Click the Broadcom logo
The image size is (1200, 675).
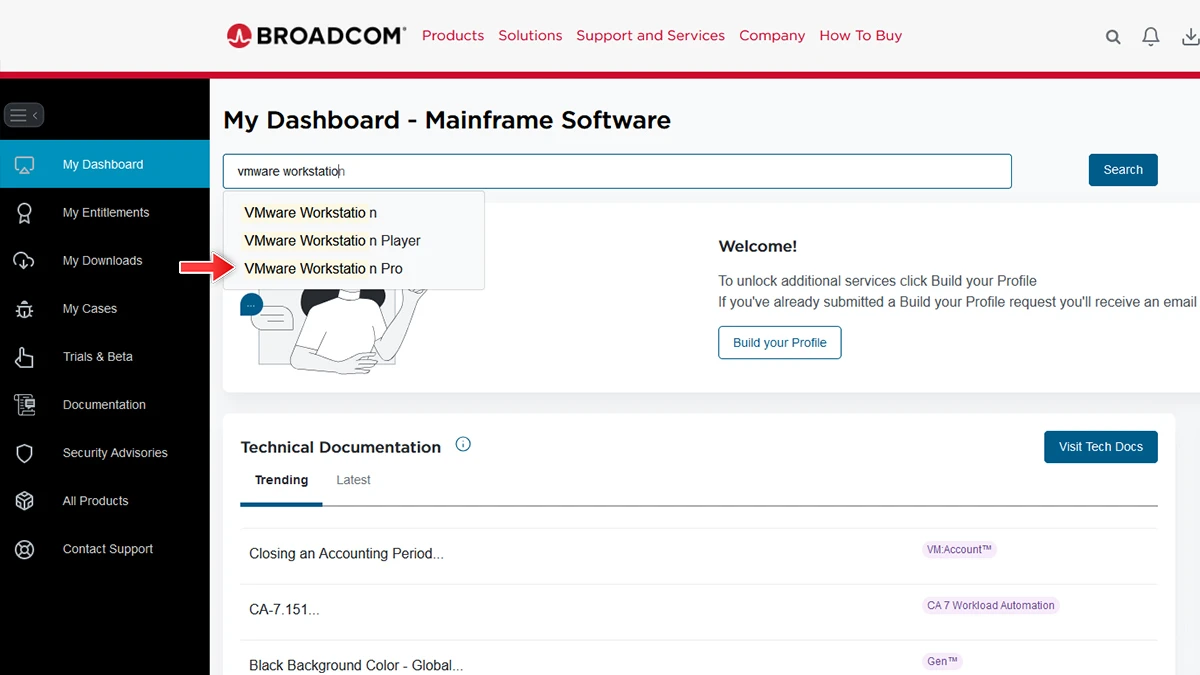[x=316, y=36]
